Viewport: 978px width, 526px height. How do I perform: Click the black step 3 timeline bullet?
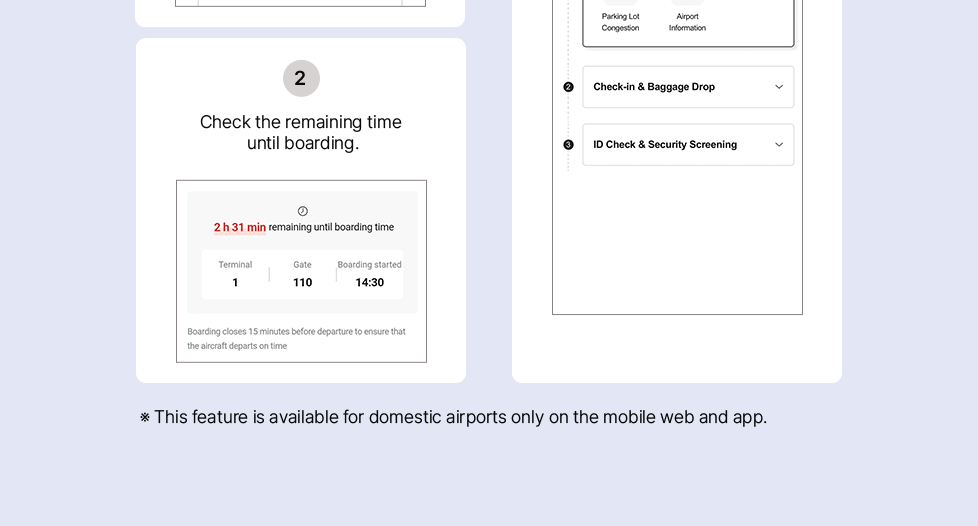(568, 145)
